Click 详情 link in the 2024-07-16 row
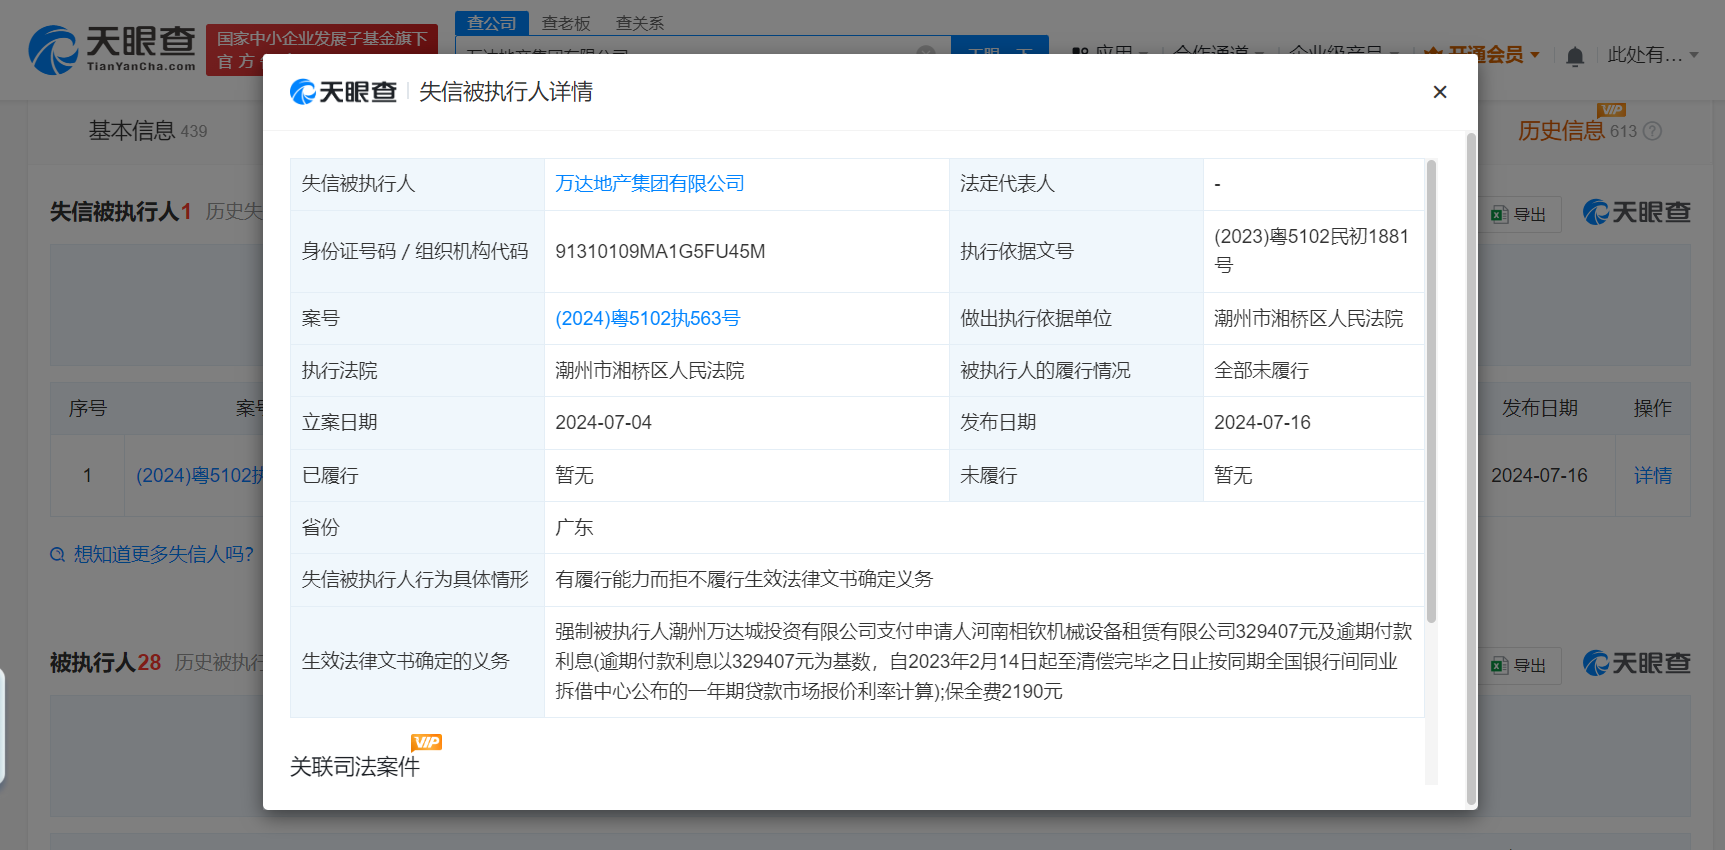Viewport: 1725px width, 850px height. point(1653,476)
